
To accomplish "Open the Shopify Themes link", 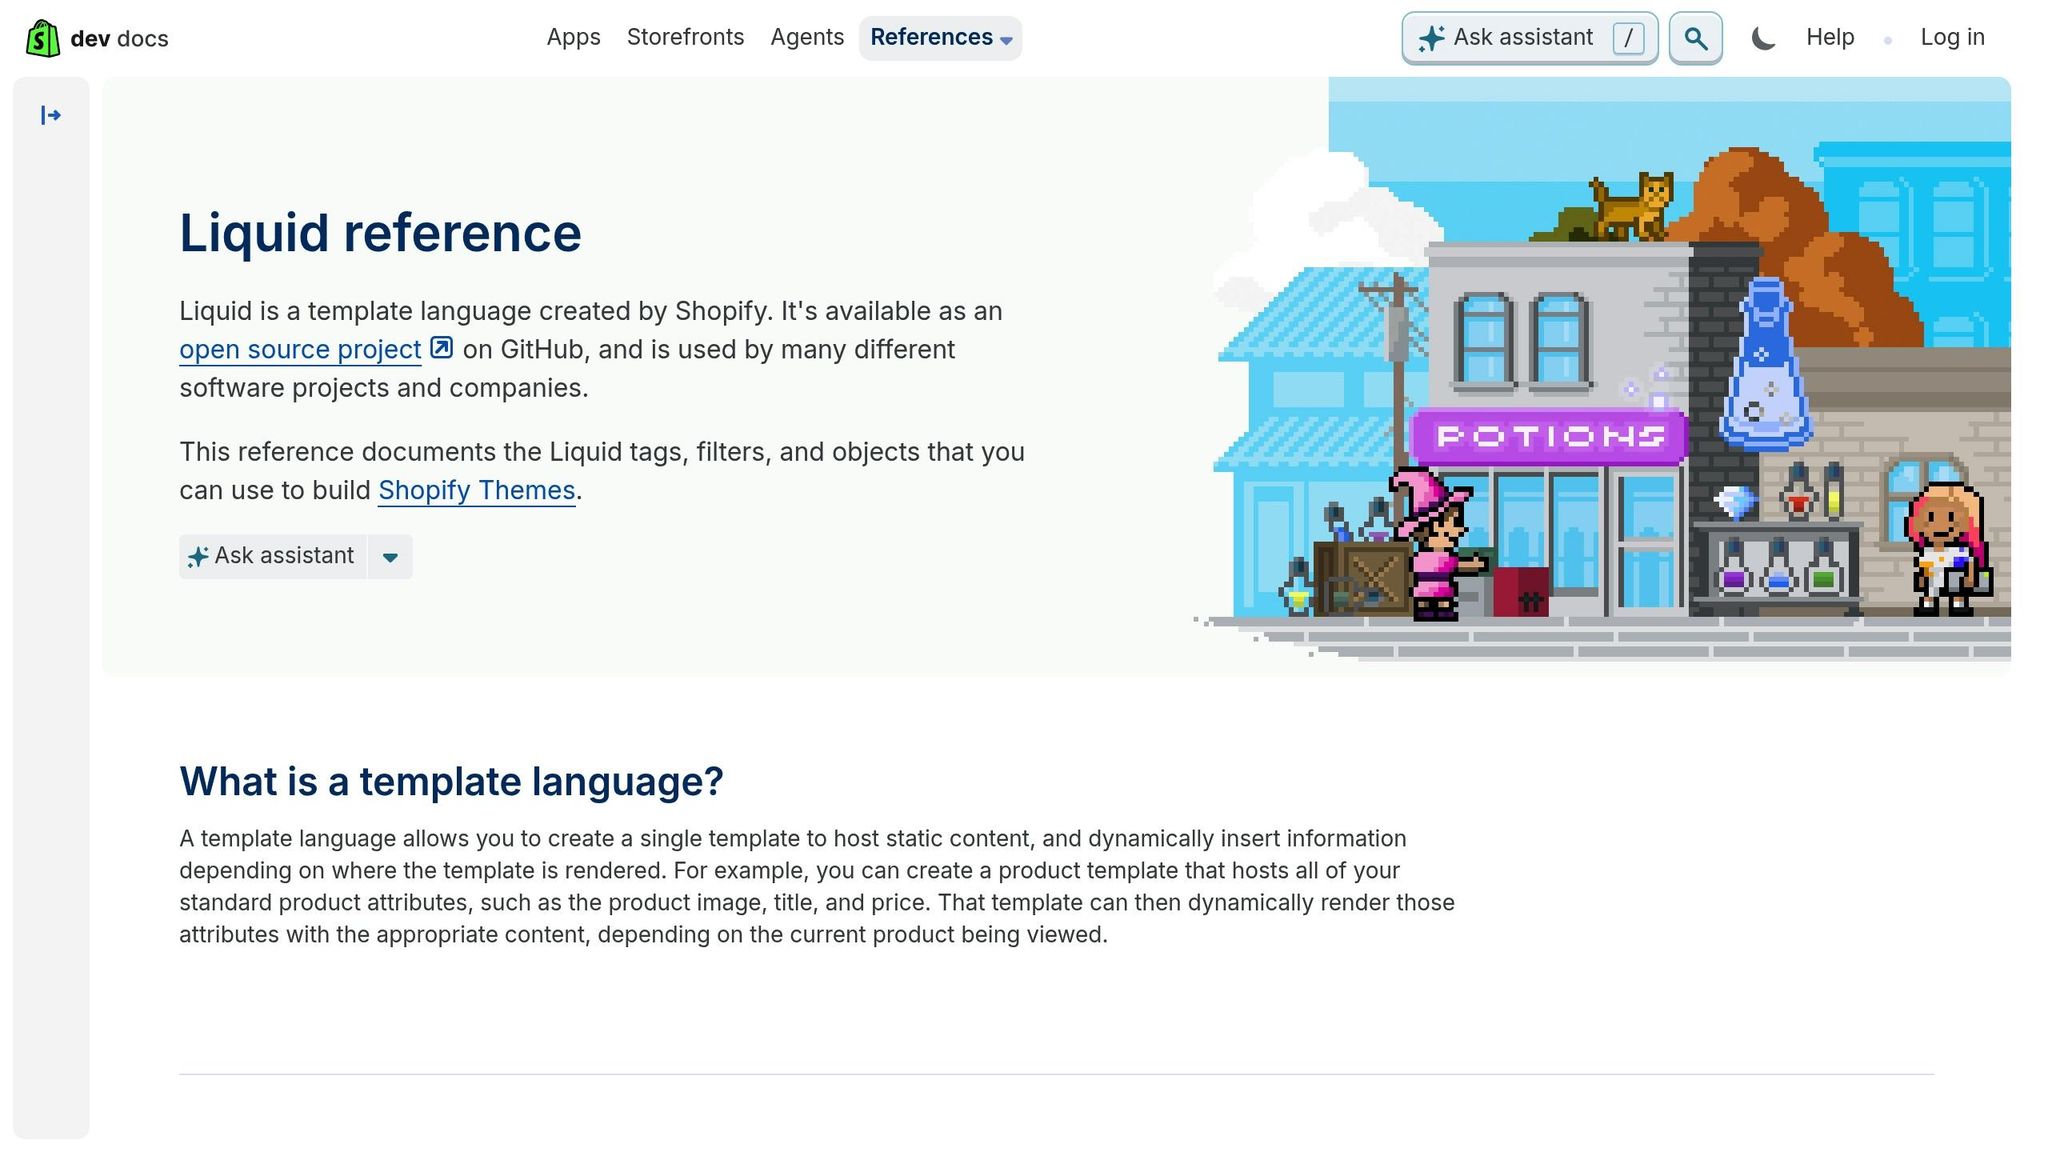I will coord(476,491).
